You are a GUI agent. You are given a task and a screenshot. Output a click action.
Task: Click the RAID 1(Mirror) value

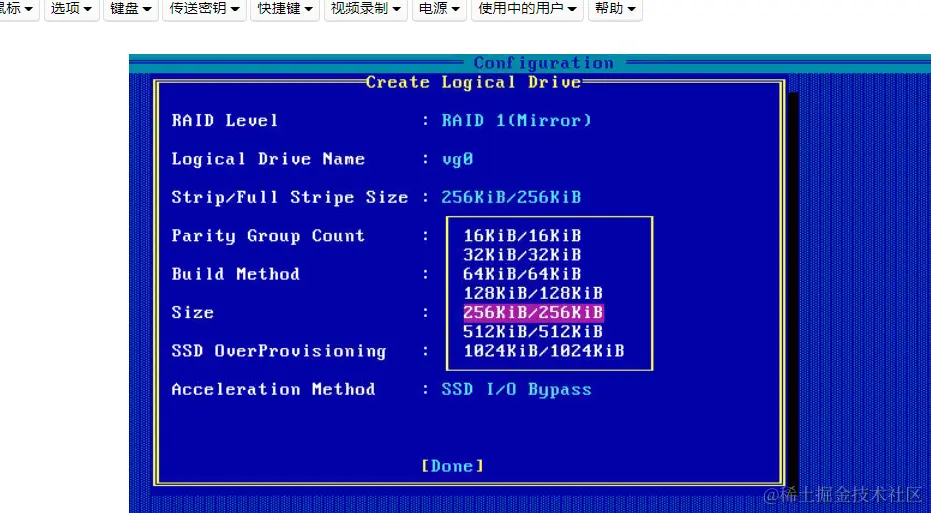pyautogui.click(x=517, y=121)
